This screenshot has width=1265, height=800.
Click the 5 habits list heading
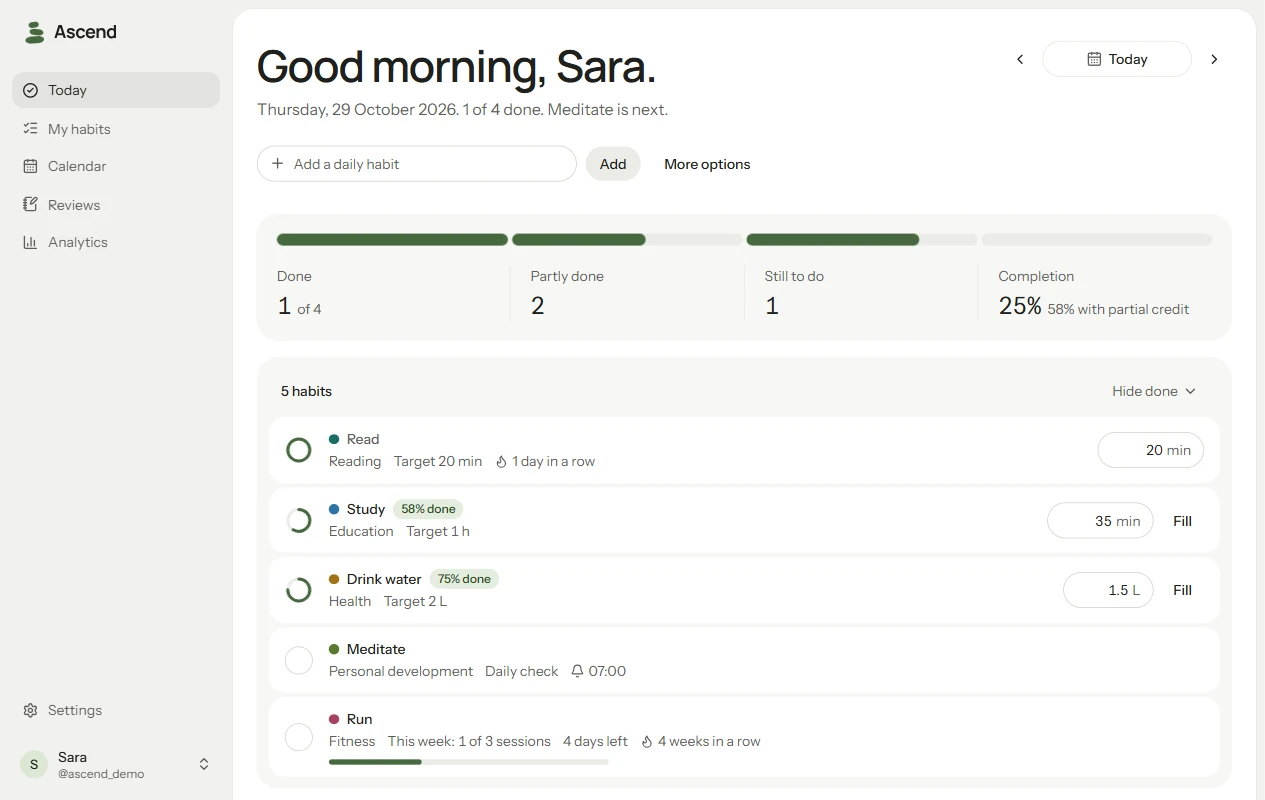[x=306, y=391]
